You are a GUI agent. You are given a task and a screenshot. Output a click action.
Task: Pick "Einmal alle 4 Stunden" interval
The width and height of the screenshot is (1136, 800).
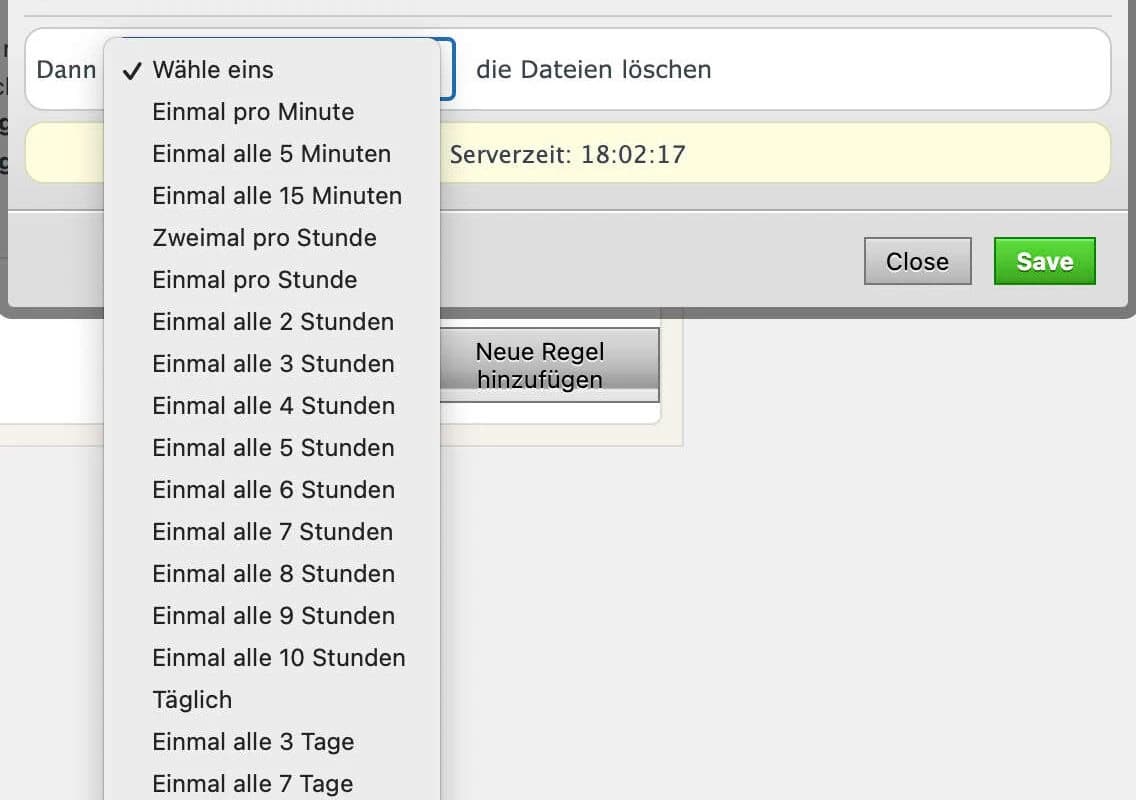tap(272, 406)
